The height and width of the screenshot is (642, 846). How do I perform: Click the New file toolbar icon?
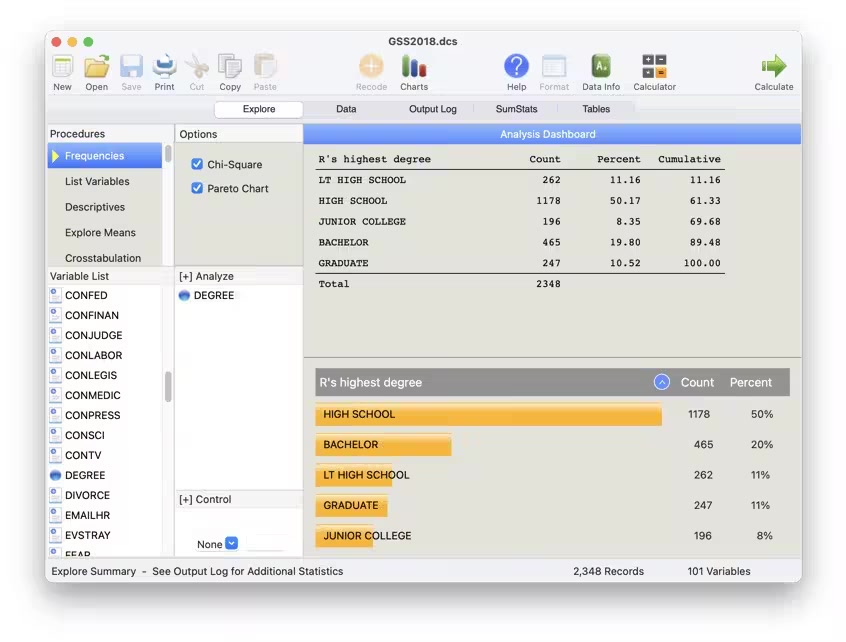click(x=62, y=67)
